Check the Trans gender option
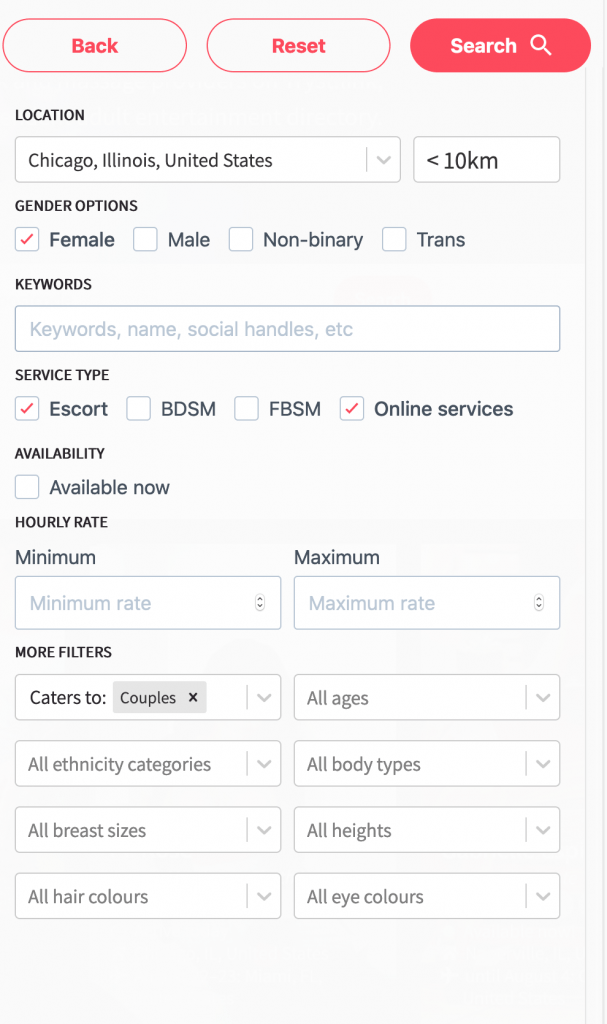Screen dimensions: 607x1024 pos(394,240)
